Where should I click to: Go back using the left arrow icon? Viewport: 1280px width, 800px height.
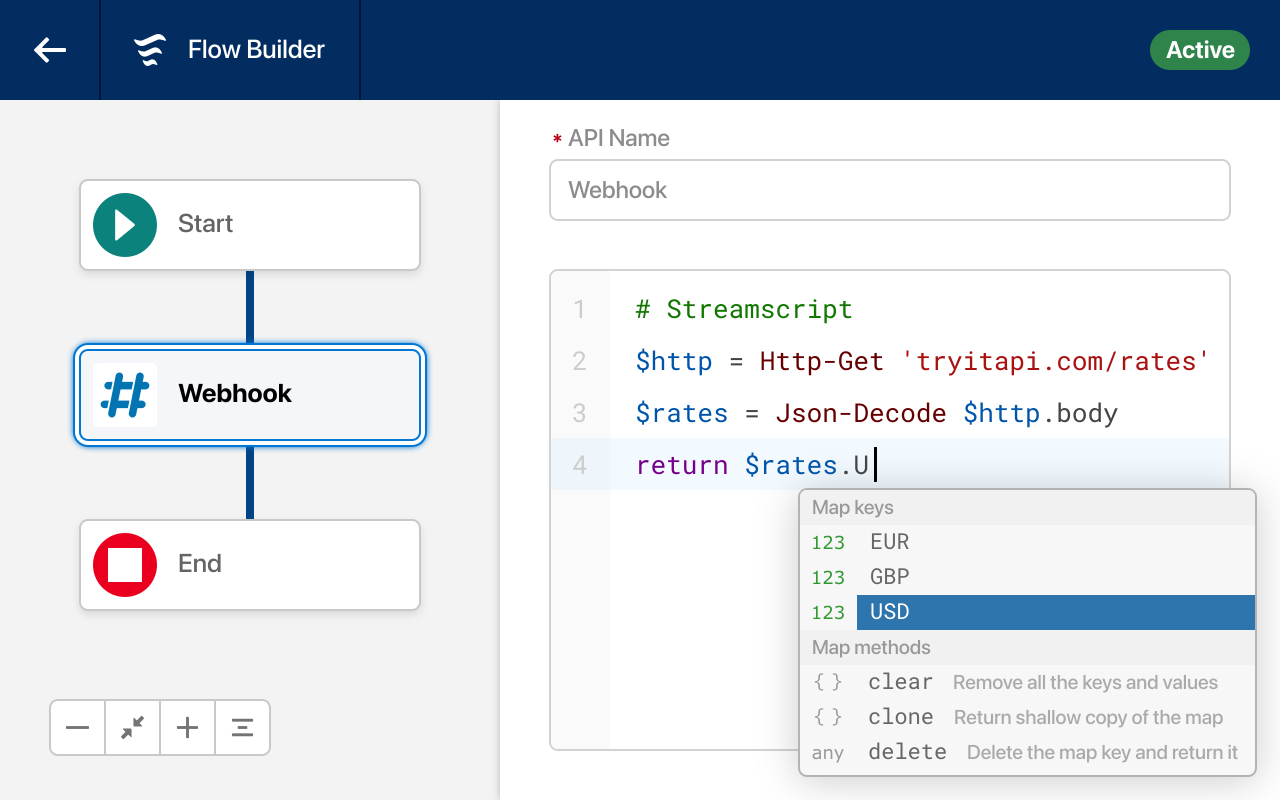[x=50, y=50]
